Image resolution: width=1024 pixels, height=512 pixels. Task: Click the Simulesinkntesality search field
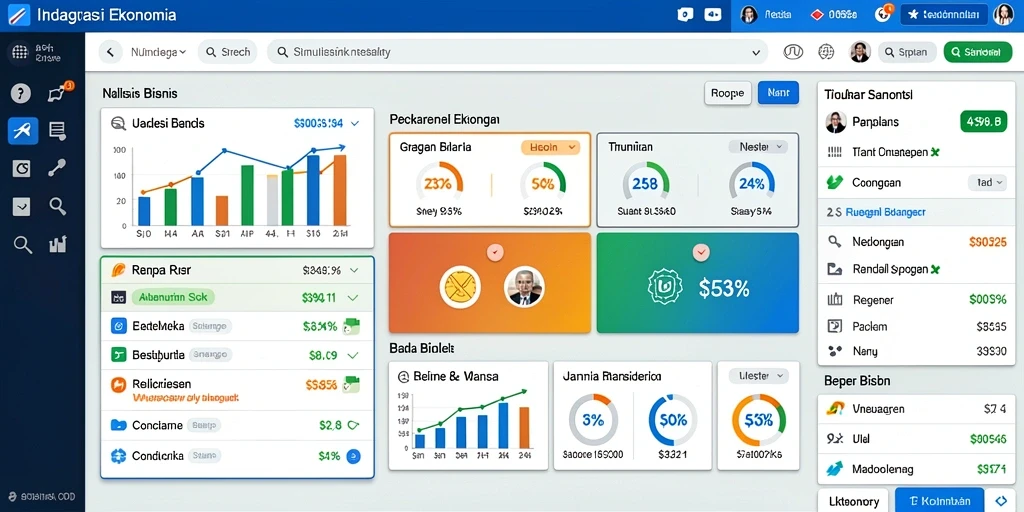(518, 52)
